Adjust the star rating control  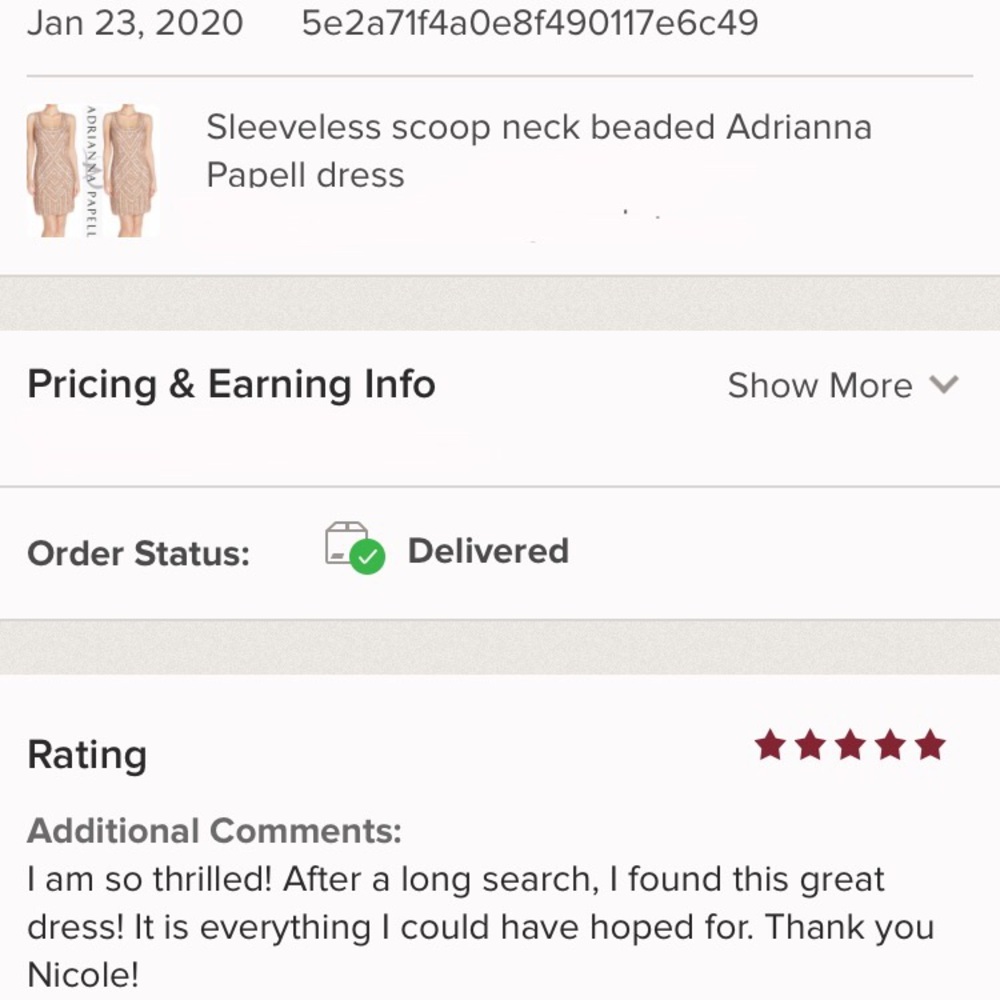(x=850, y=745)
